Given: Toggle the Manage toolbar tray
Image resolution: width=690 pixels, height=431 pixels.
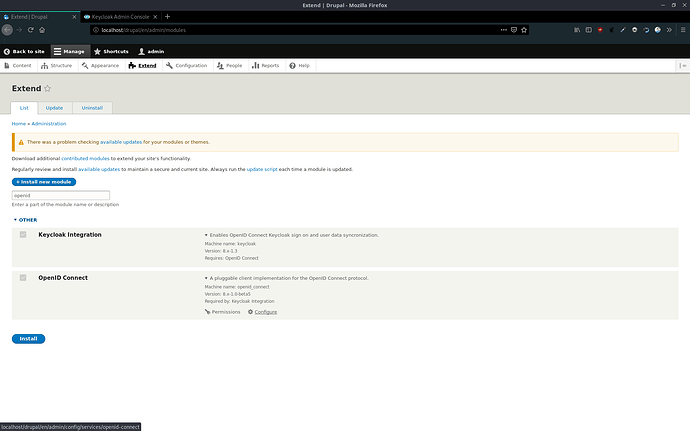Looking at the screenshot, I should tap(70, 52).
